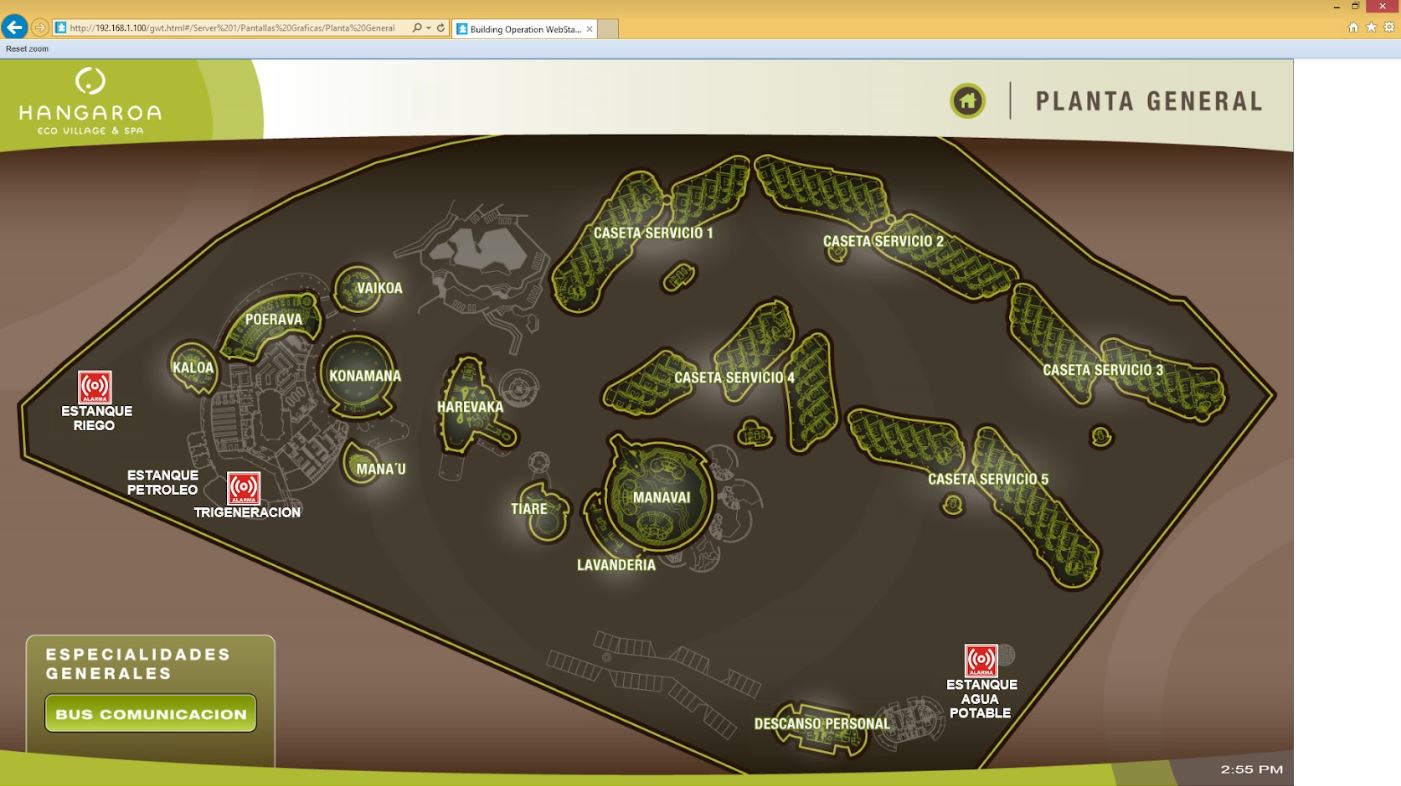Screen dimensions: 1401x786
Task: Open the browser tools gear icon
Action: tap(1389, 28)
